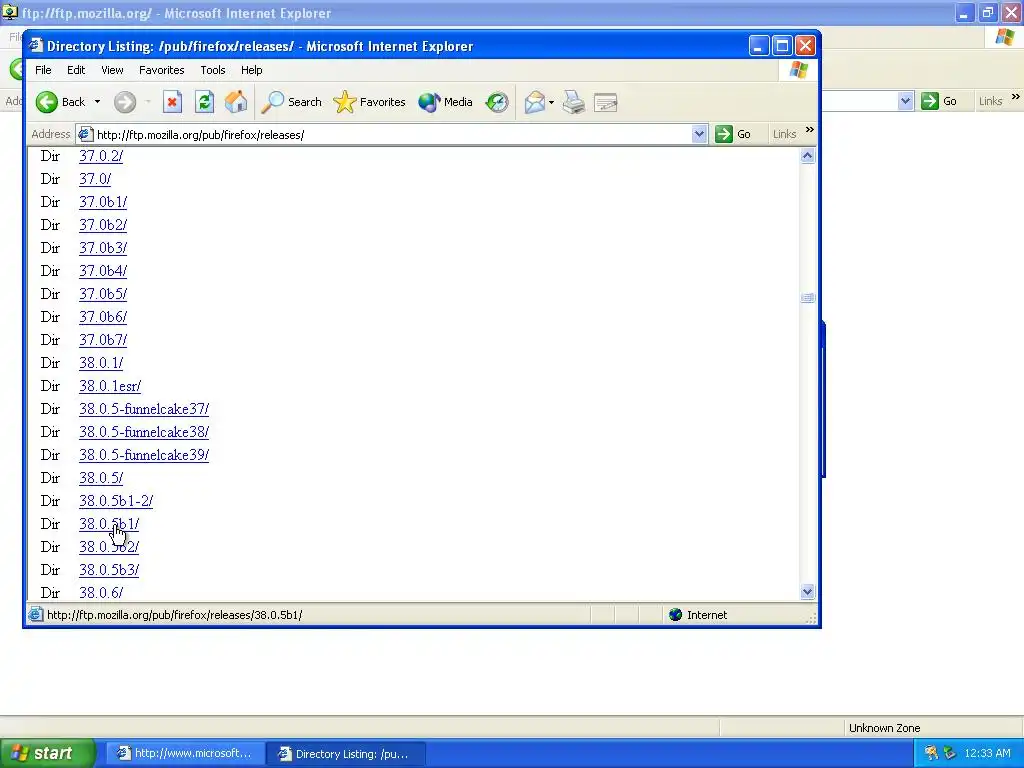Expand the Mail dropdown arrow

[x=552, y=103]
